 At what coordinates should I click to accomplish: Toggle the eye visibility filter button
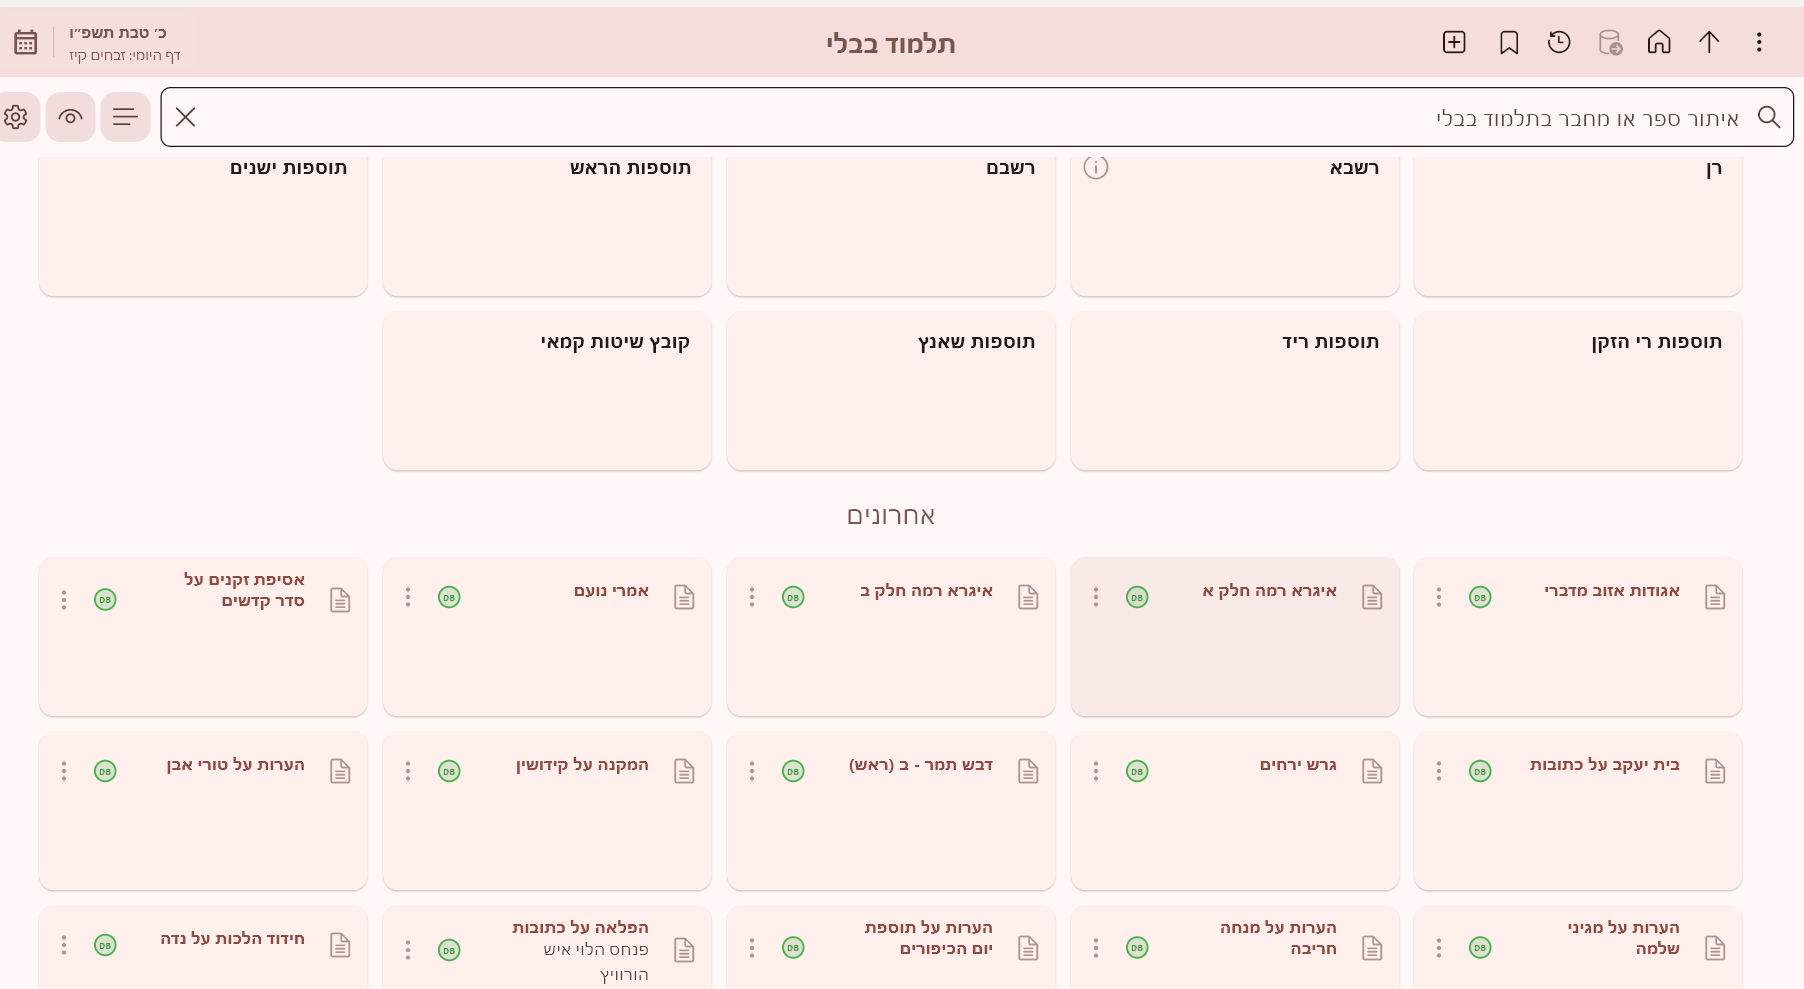tap(70, 117)
